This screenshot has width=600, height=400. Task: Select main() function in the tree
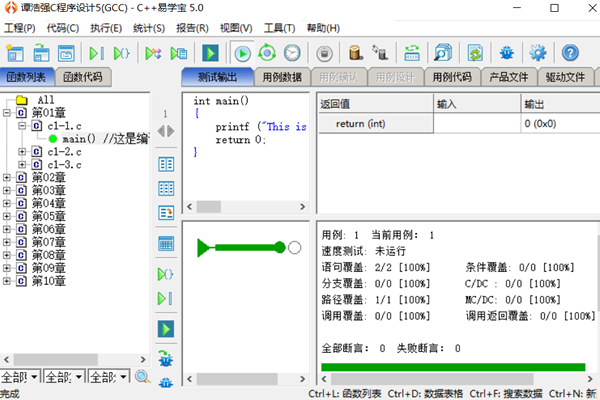coord(99,139)
